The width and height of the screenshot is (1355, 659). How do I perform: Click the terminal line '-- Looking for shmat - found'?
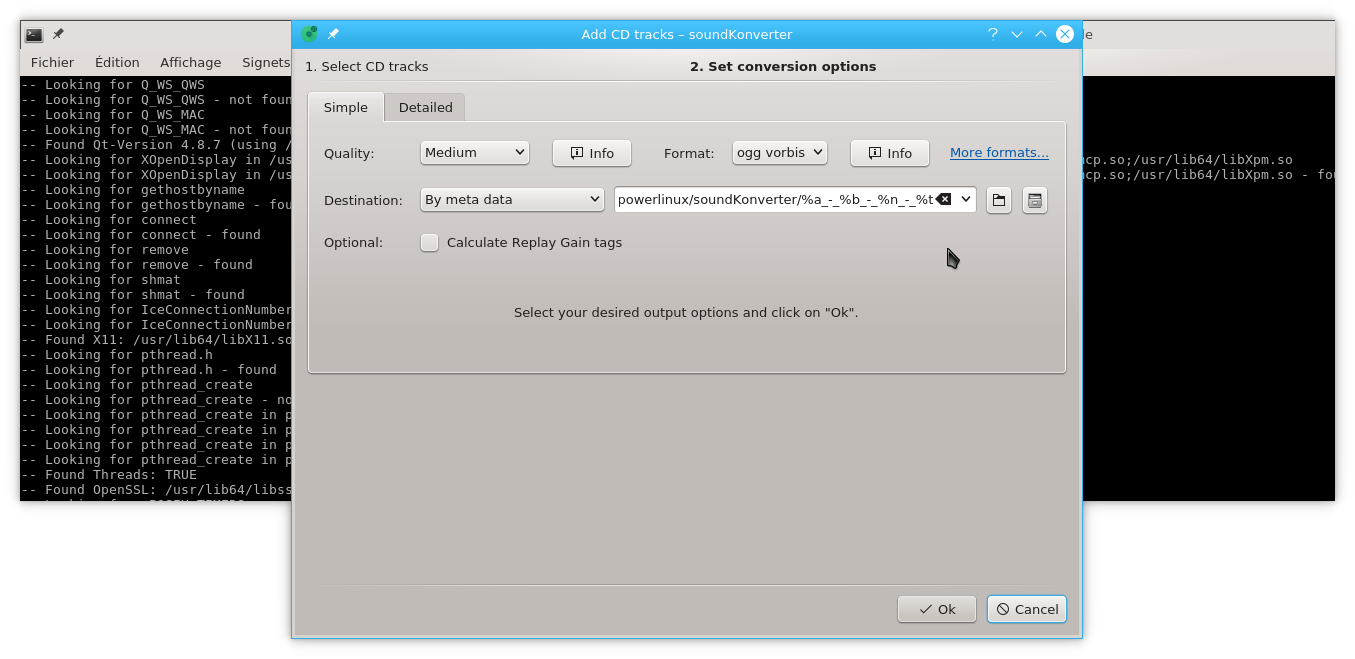click(x=133, y=295)
